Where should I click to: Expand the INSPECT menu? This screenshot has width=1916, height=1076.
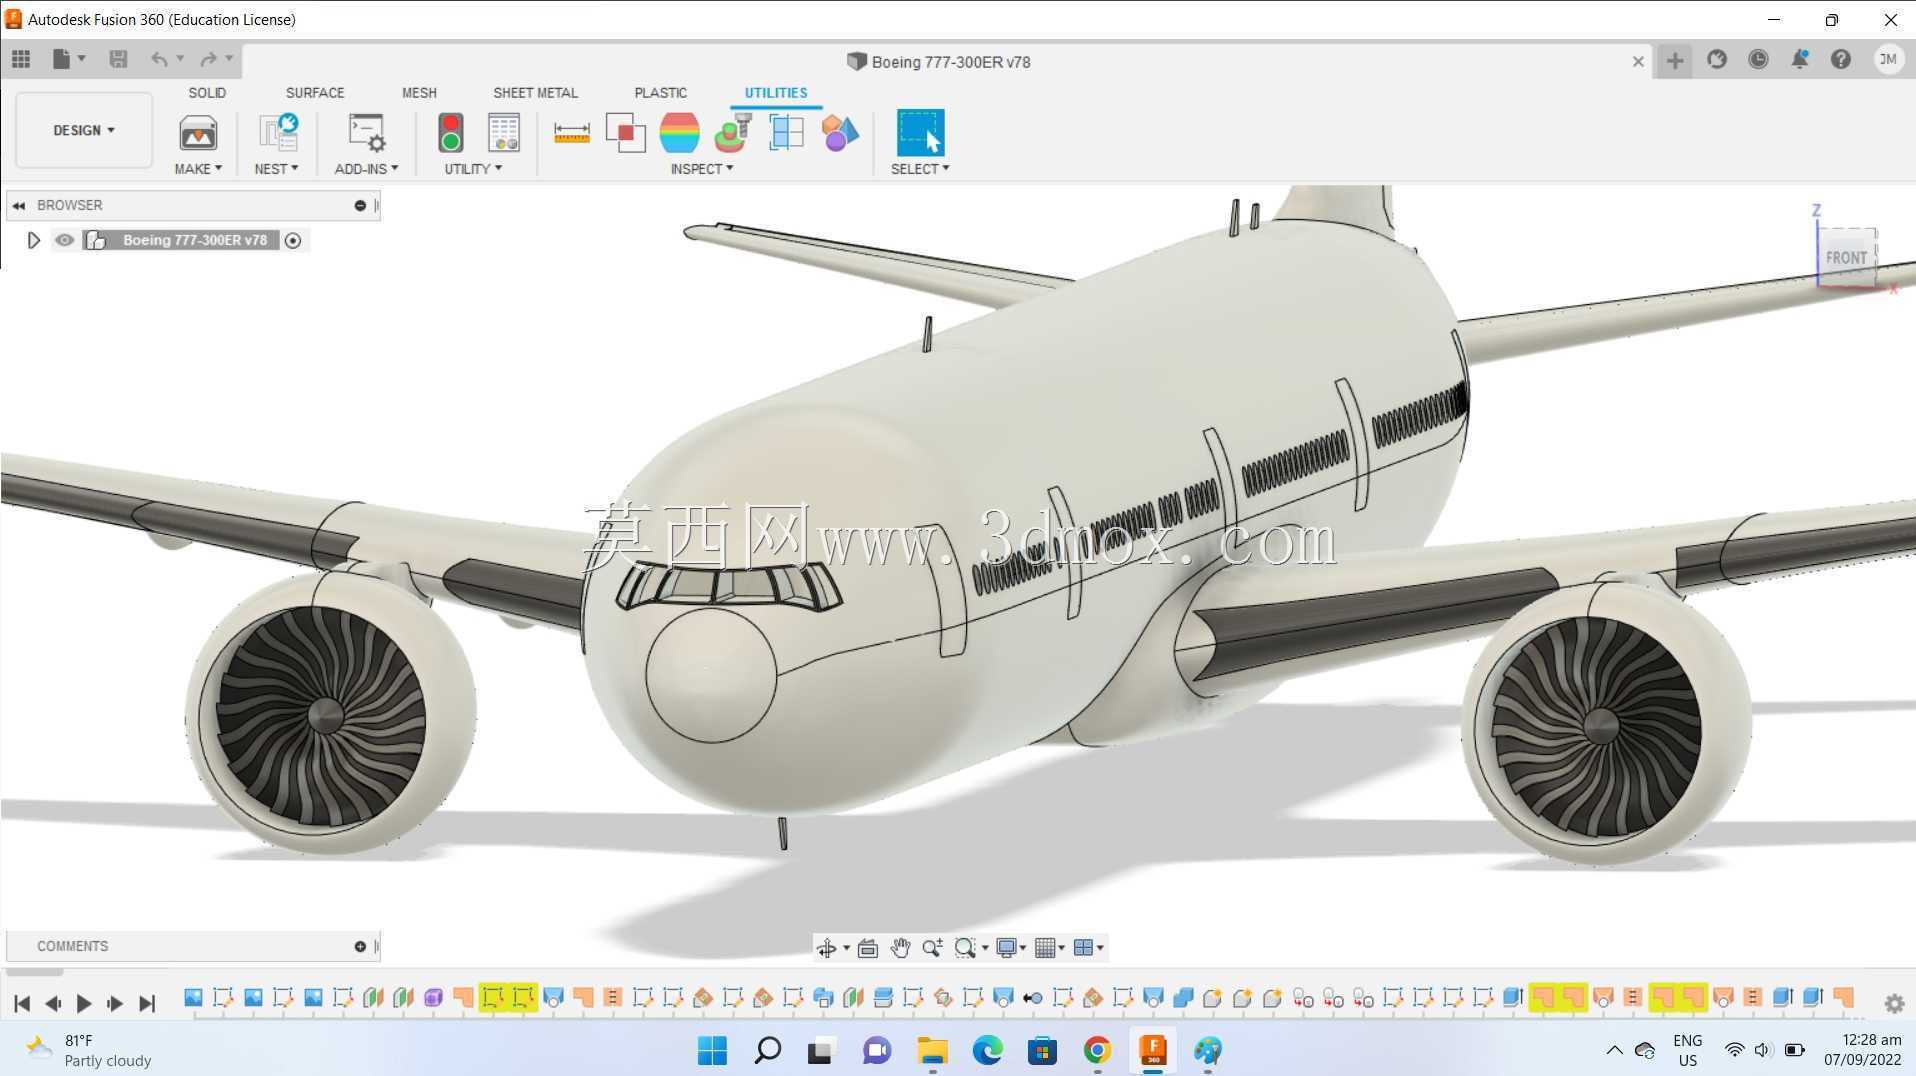click(701, 169)
